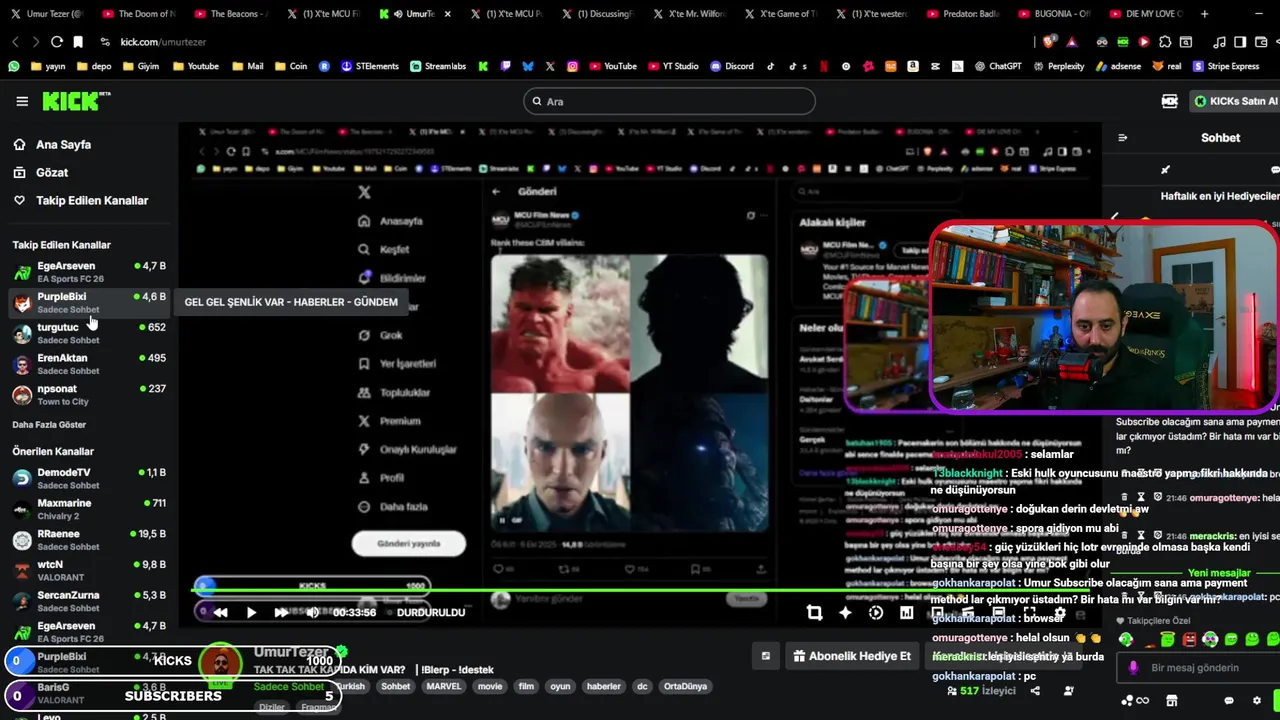The width and height of the screenshot is (1280, 720).
Task: Open the Coin bookmarks folder
Action: 290,66
